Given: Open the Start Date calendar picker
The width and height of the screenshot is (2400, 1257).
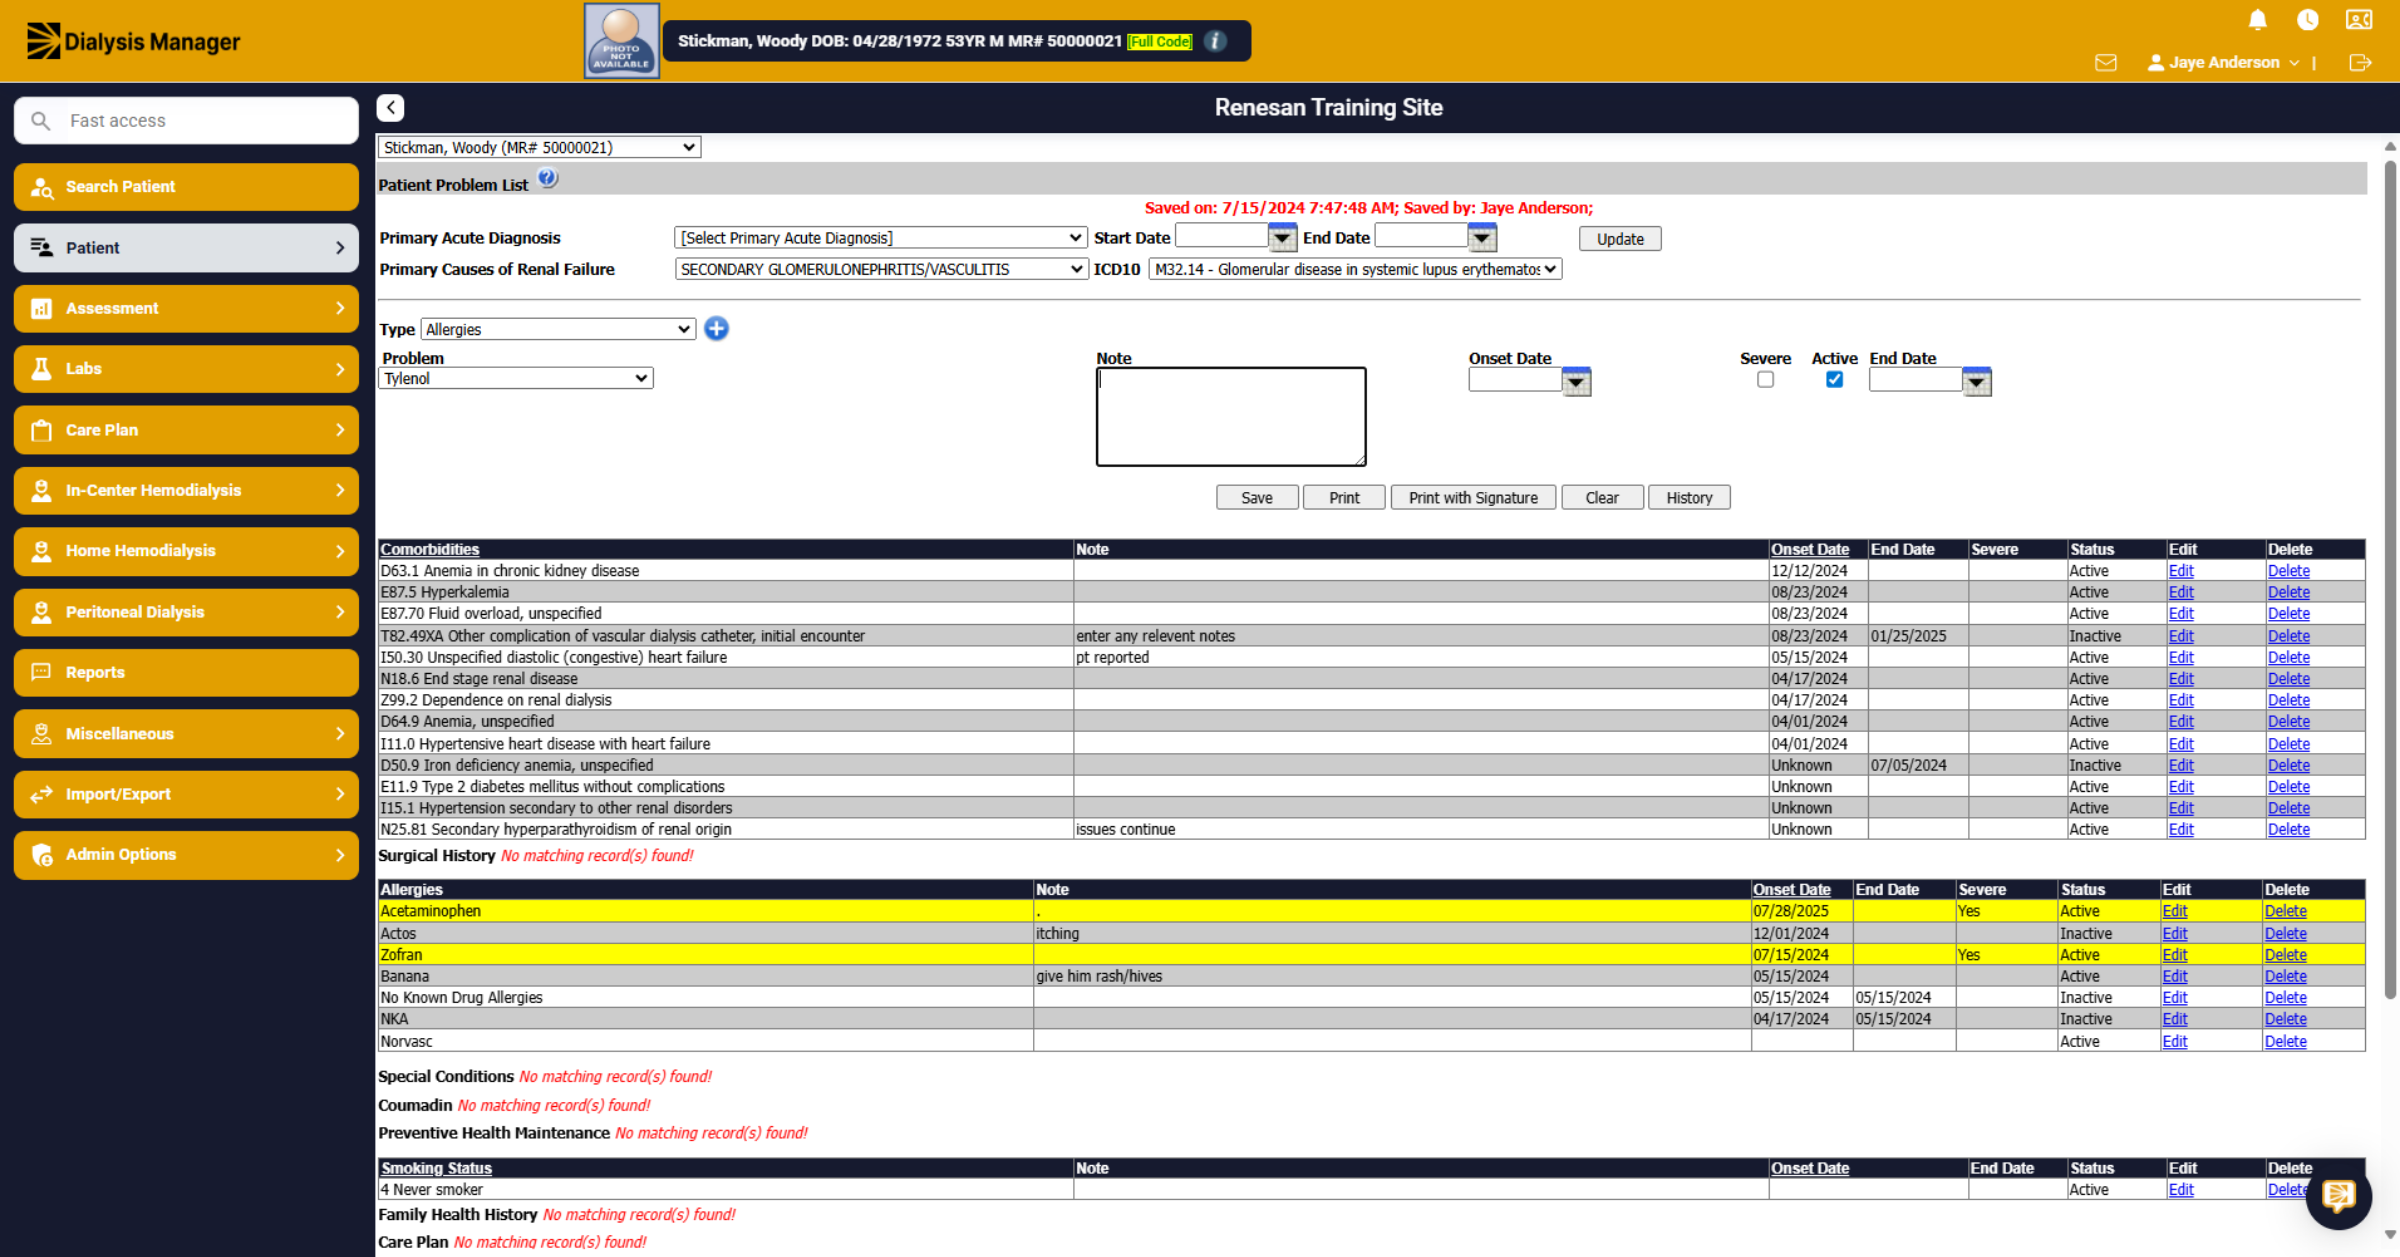Looking at the screenshot, I should pos(1282,238).
